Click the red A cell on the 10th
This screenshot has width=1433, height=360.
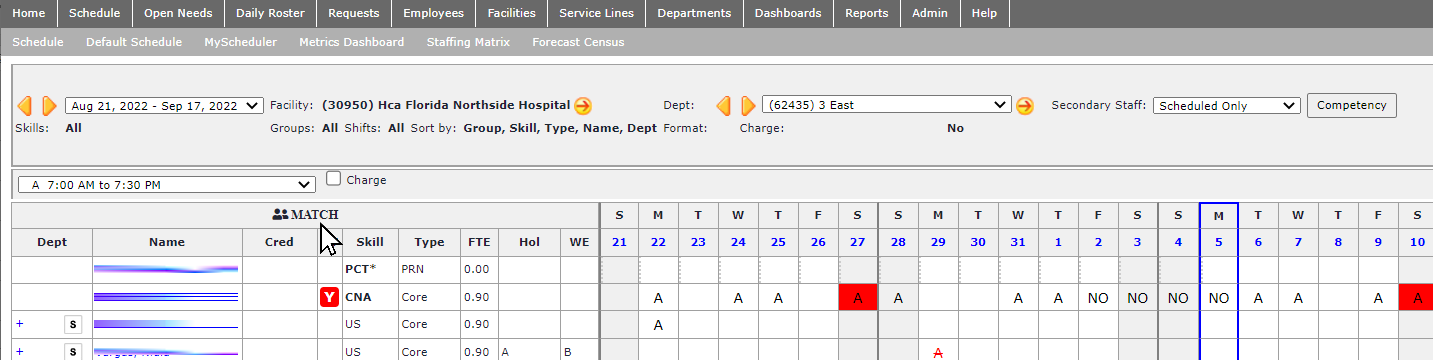point(1418,297)
